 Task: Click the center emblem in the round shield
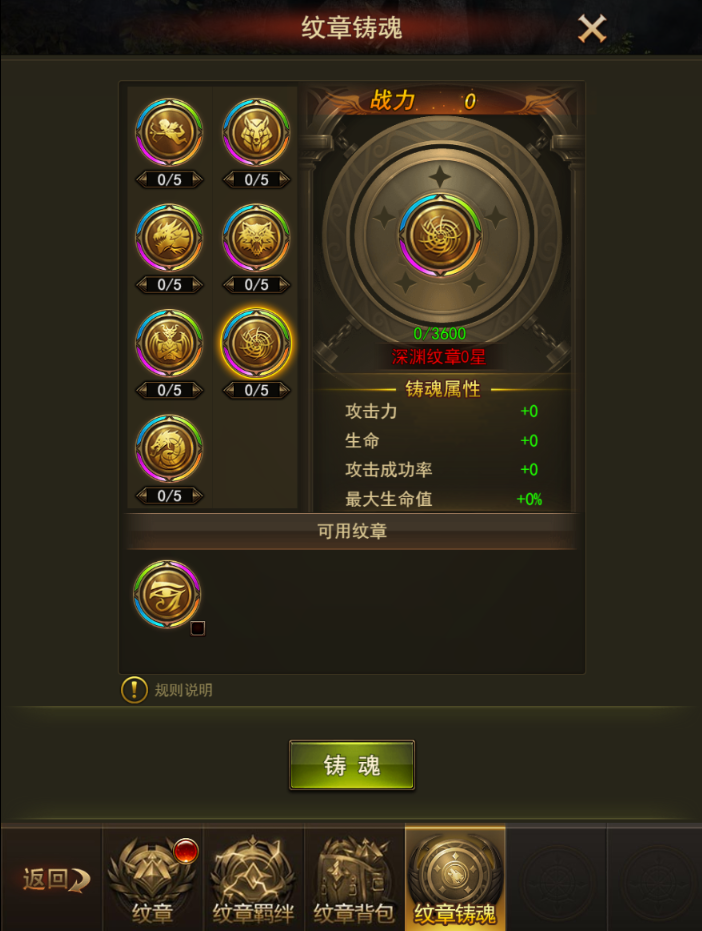coord(440,235)
